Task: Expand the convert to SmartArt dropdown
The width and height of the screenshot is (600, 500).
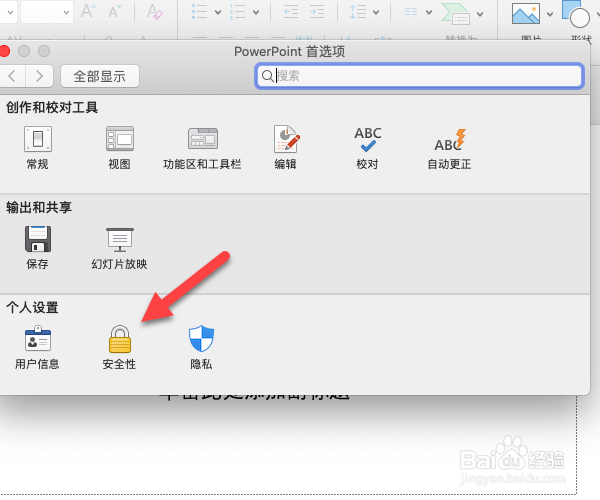Action: (x=480, y=15)
